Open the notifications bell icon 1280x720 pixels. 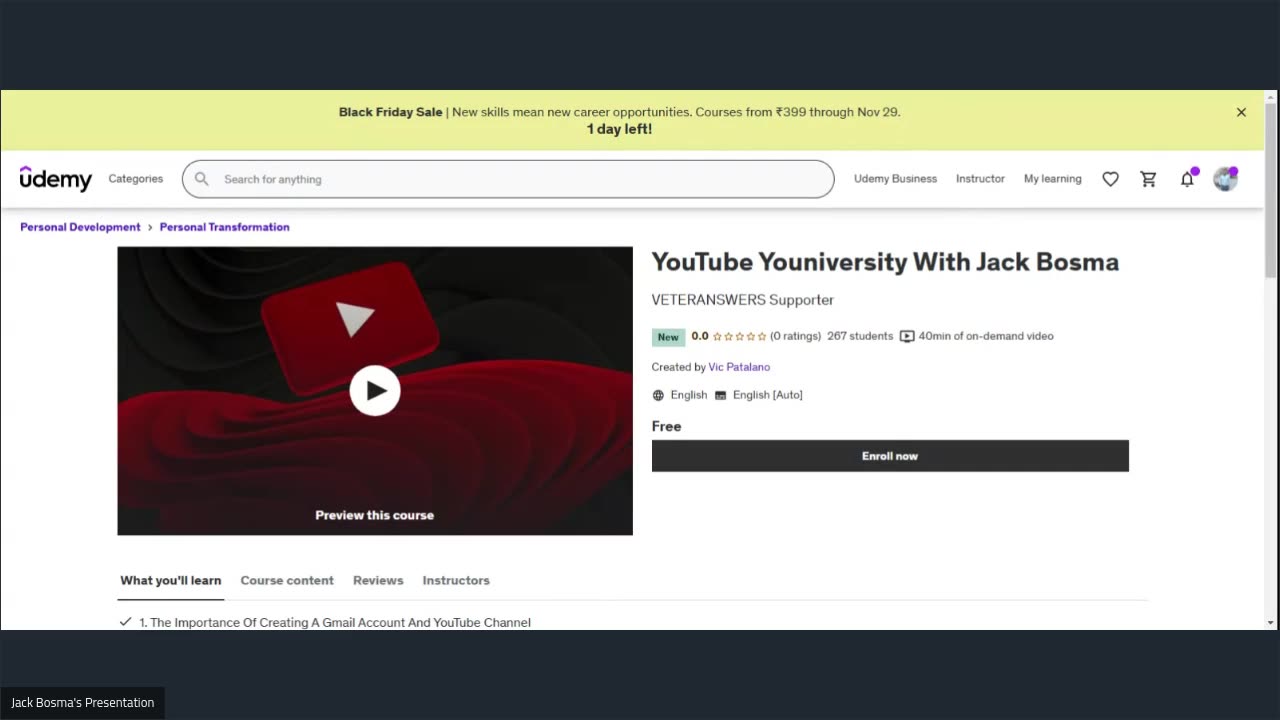point(1187,179)
